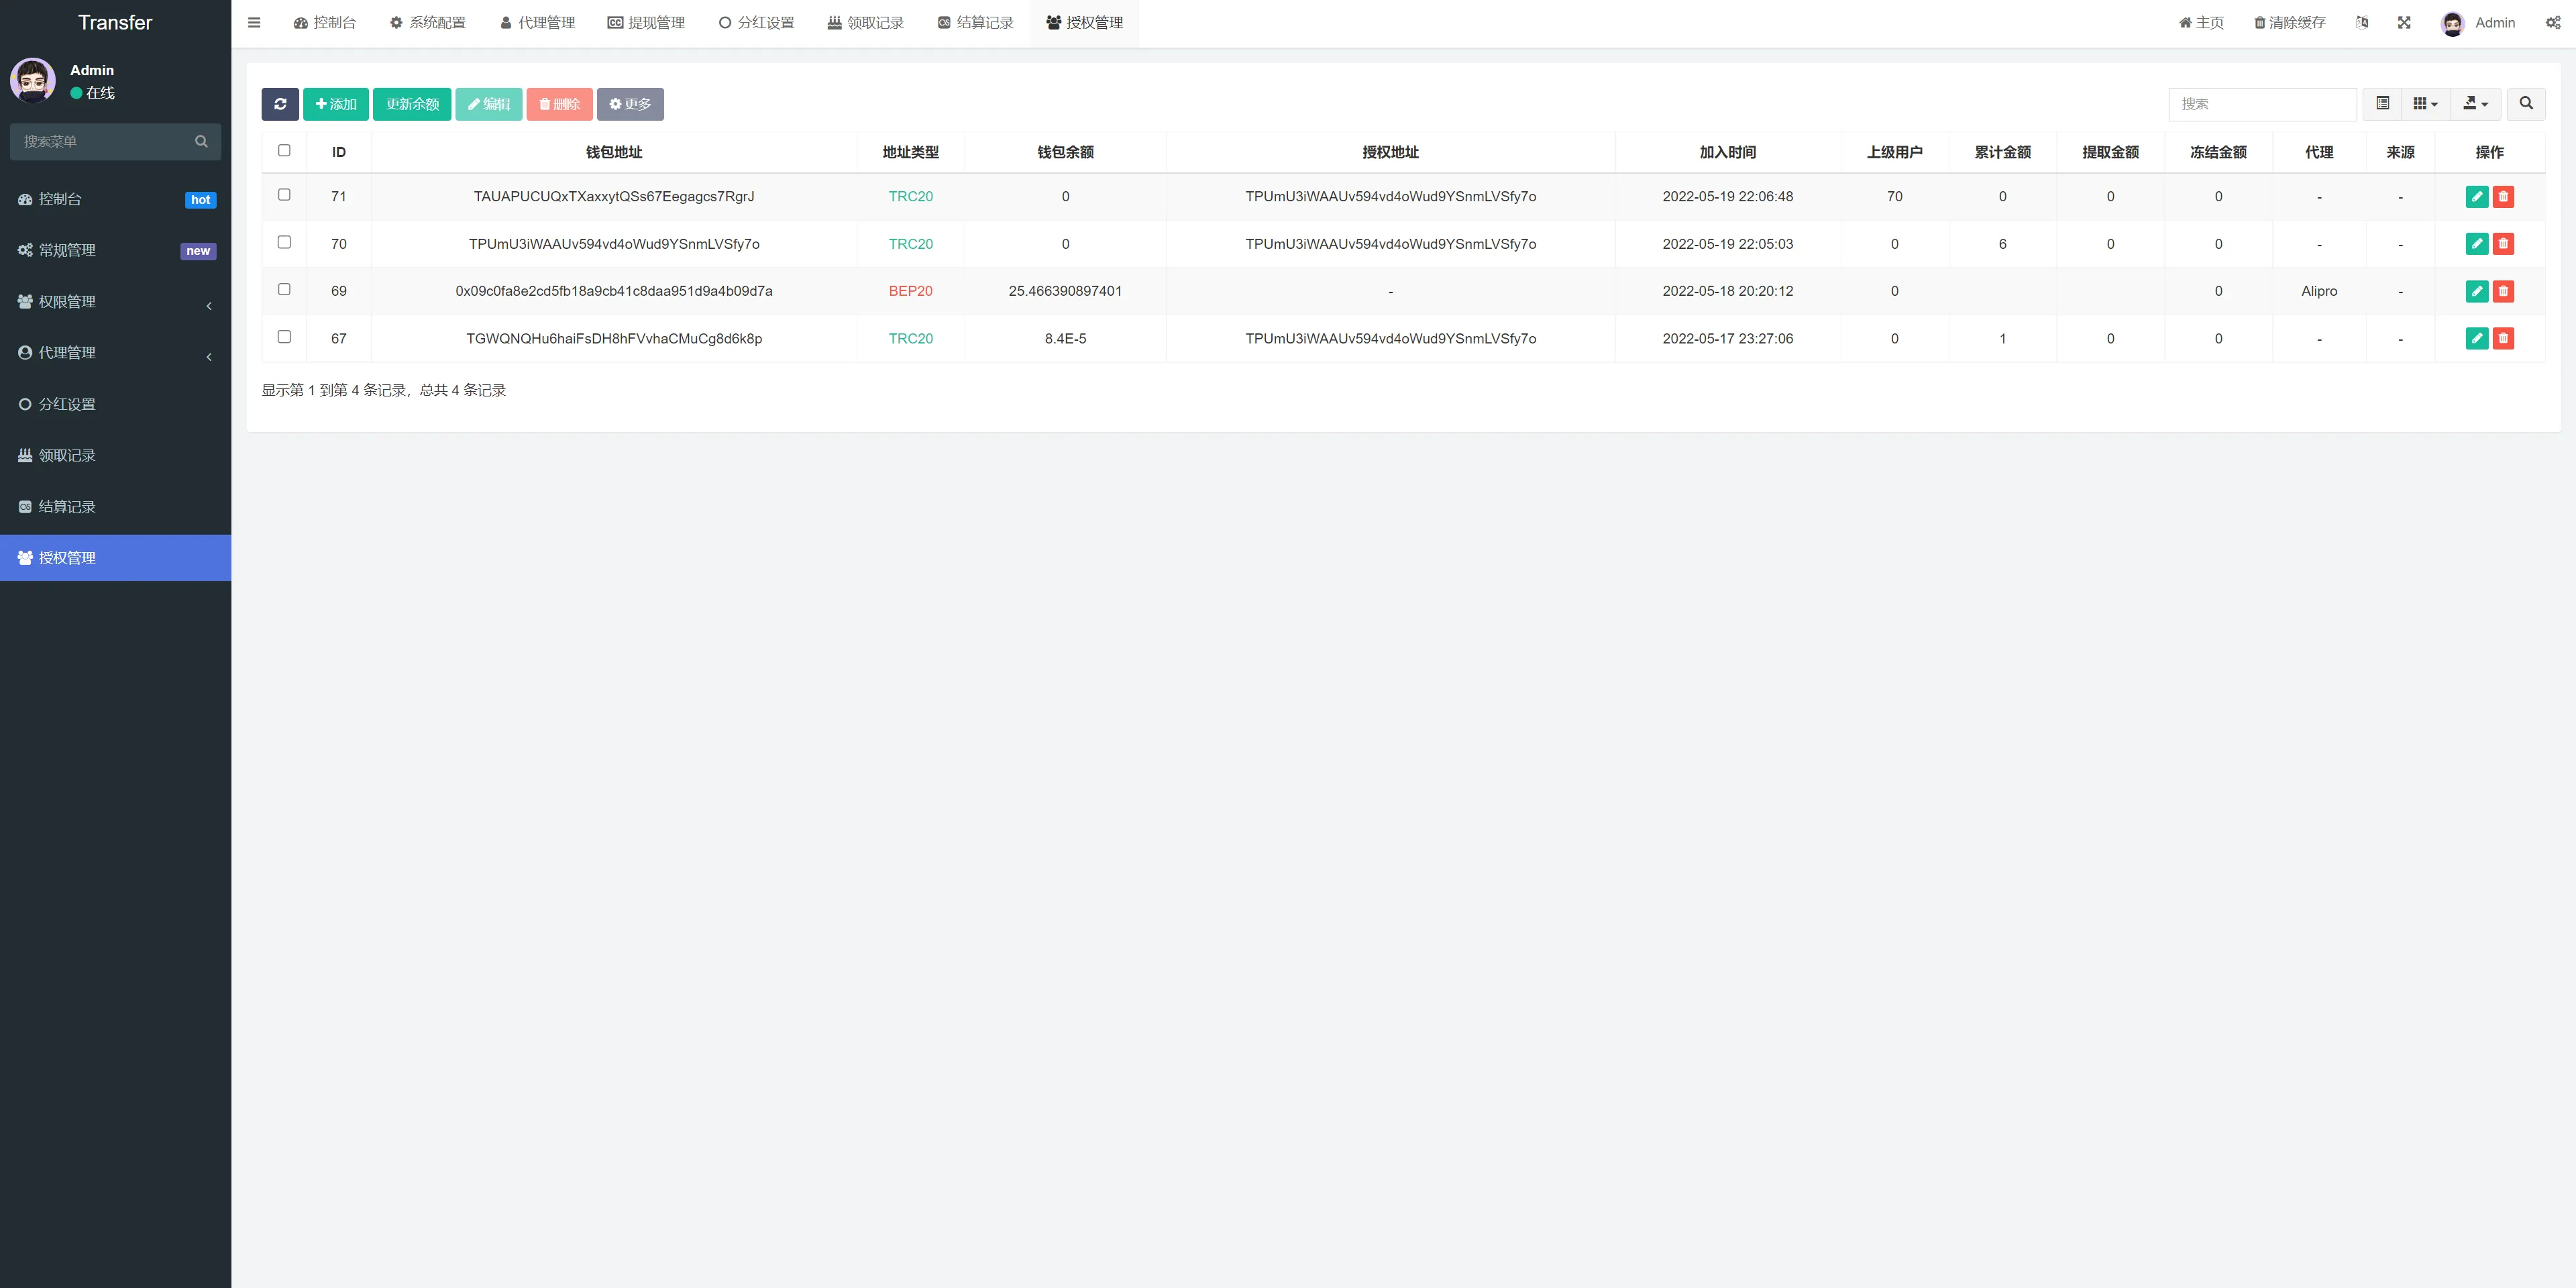Image resolution: width=2576 pixels, height=1288 pixels.
Task: Toggle fullscreen mode icon in top bar
Action: 2404,23
